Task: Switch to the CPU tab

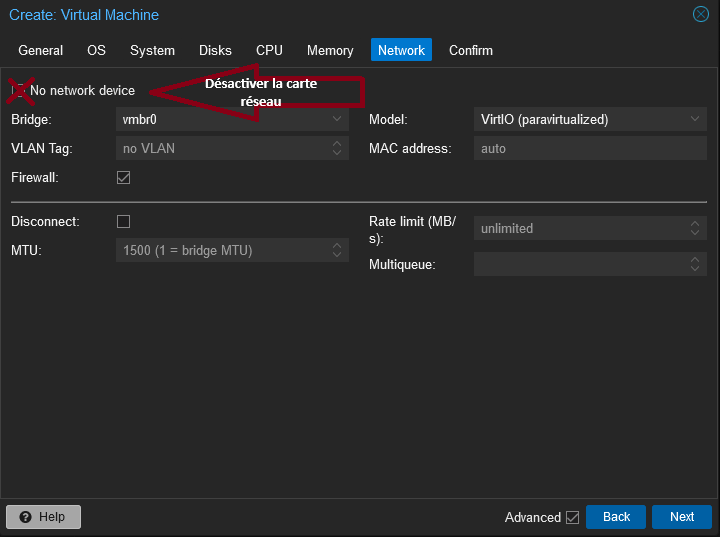Action: (269, 50)
